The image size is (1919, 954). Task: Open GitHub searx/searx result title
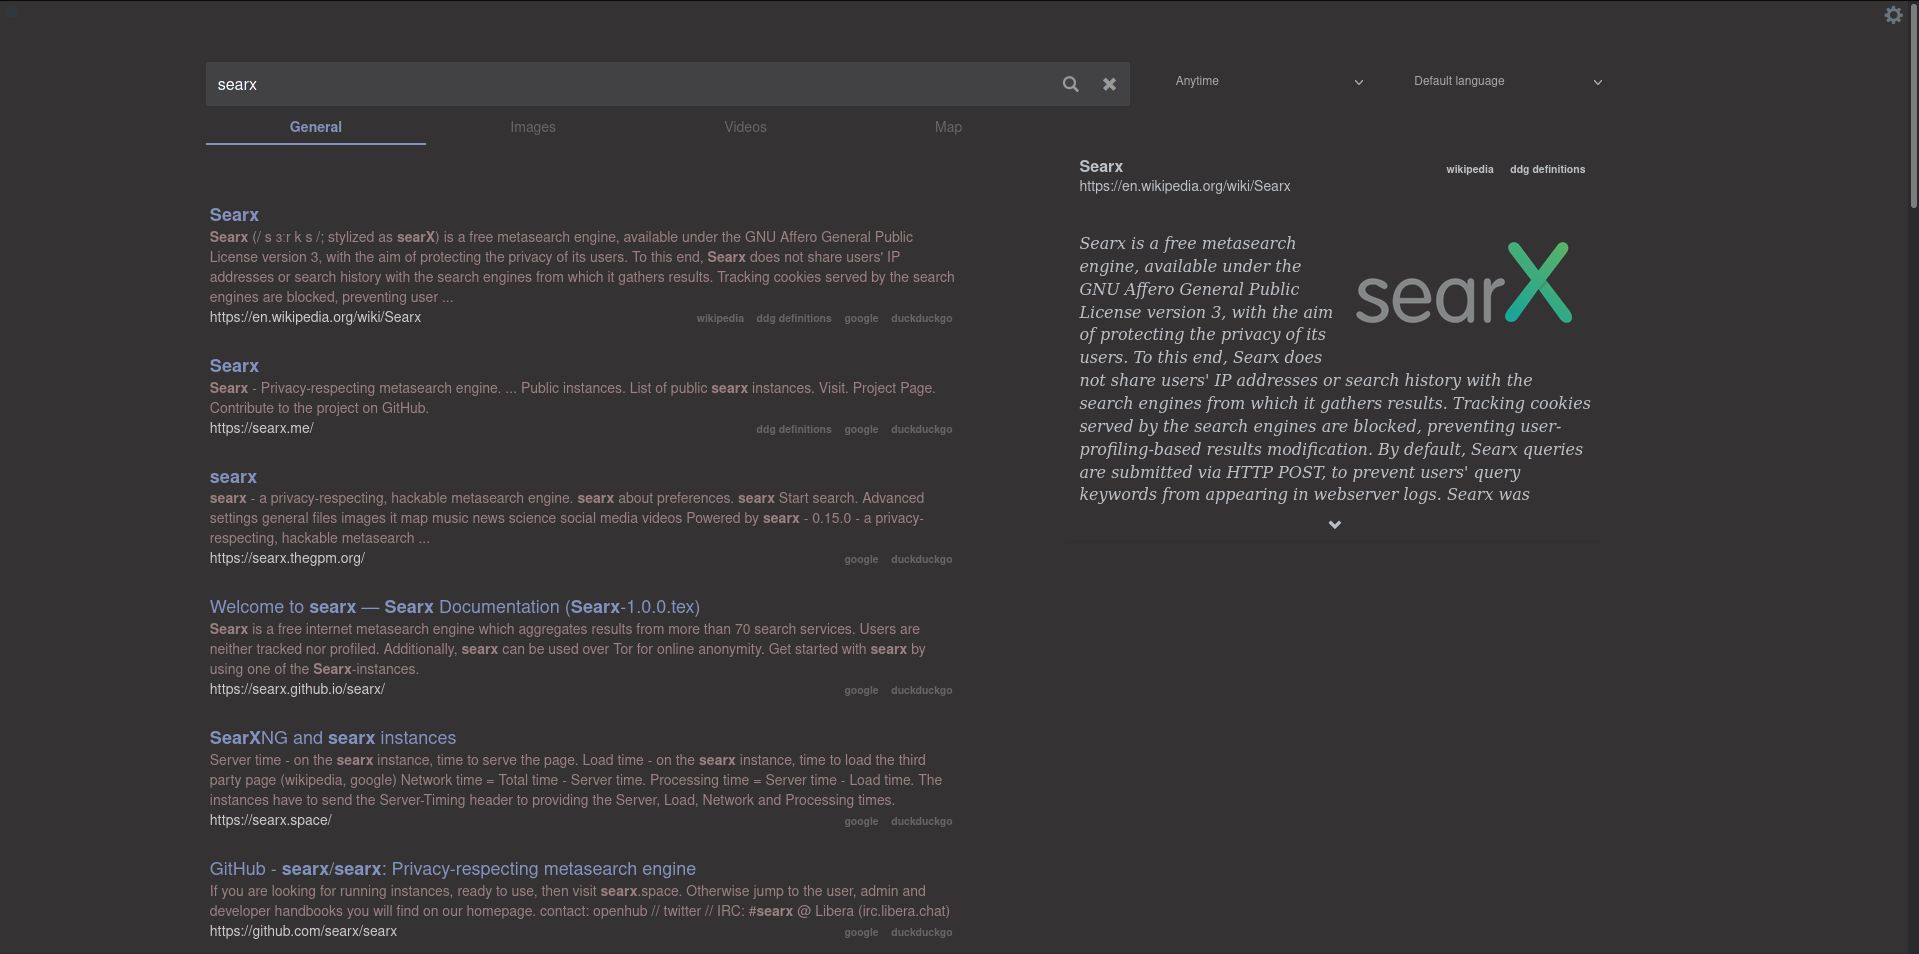coord(453,869)
